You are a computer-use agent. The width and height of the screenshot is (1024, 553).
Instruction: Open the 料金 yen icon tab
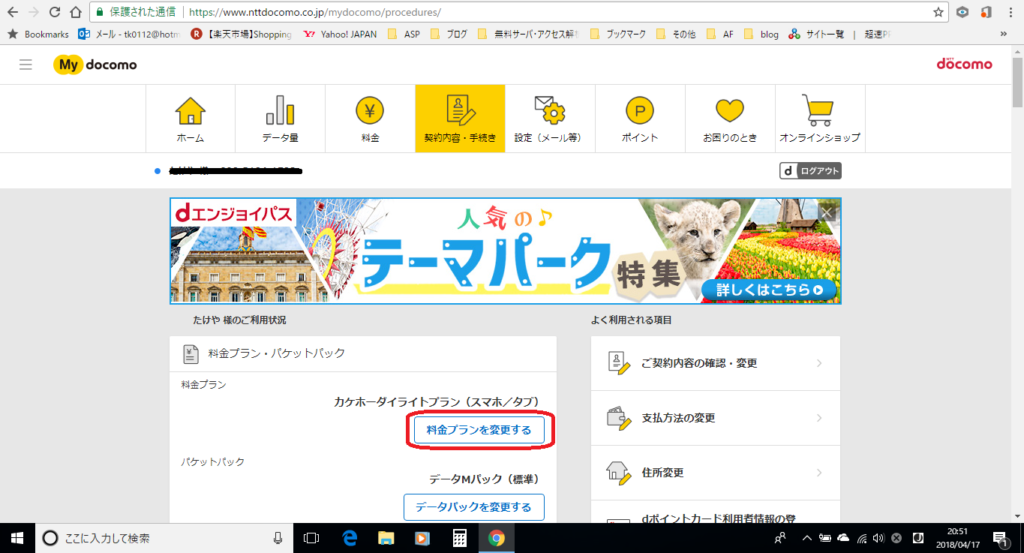pyautogui.click(x=370, y=119)
